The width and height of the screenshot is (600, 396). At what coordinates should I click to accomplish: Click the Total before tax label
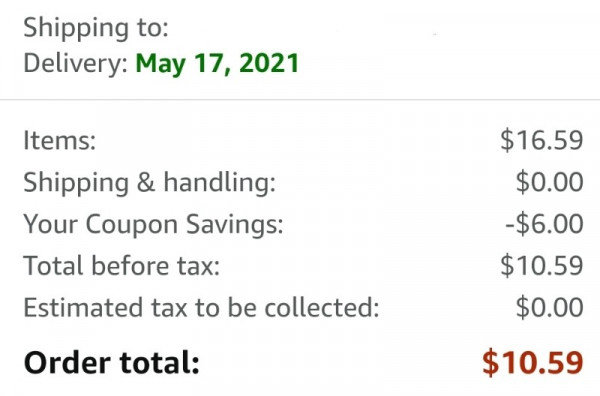121,266
